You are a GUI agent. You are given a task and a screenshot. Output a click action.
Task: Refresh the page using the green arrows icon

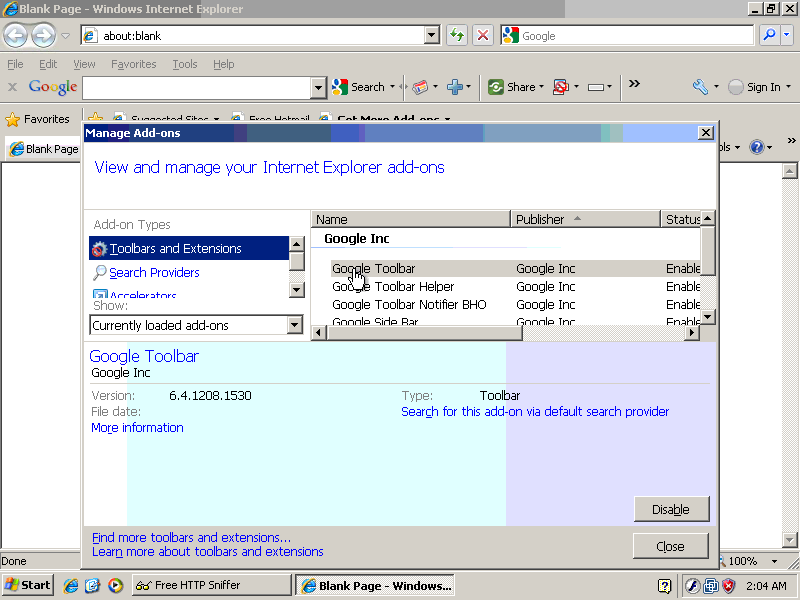(x=457, y=35)
